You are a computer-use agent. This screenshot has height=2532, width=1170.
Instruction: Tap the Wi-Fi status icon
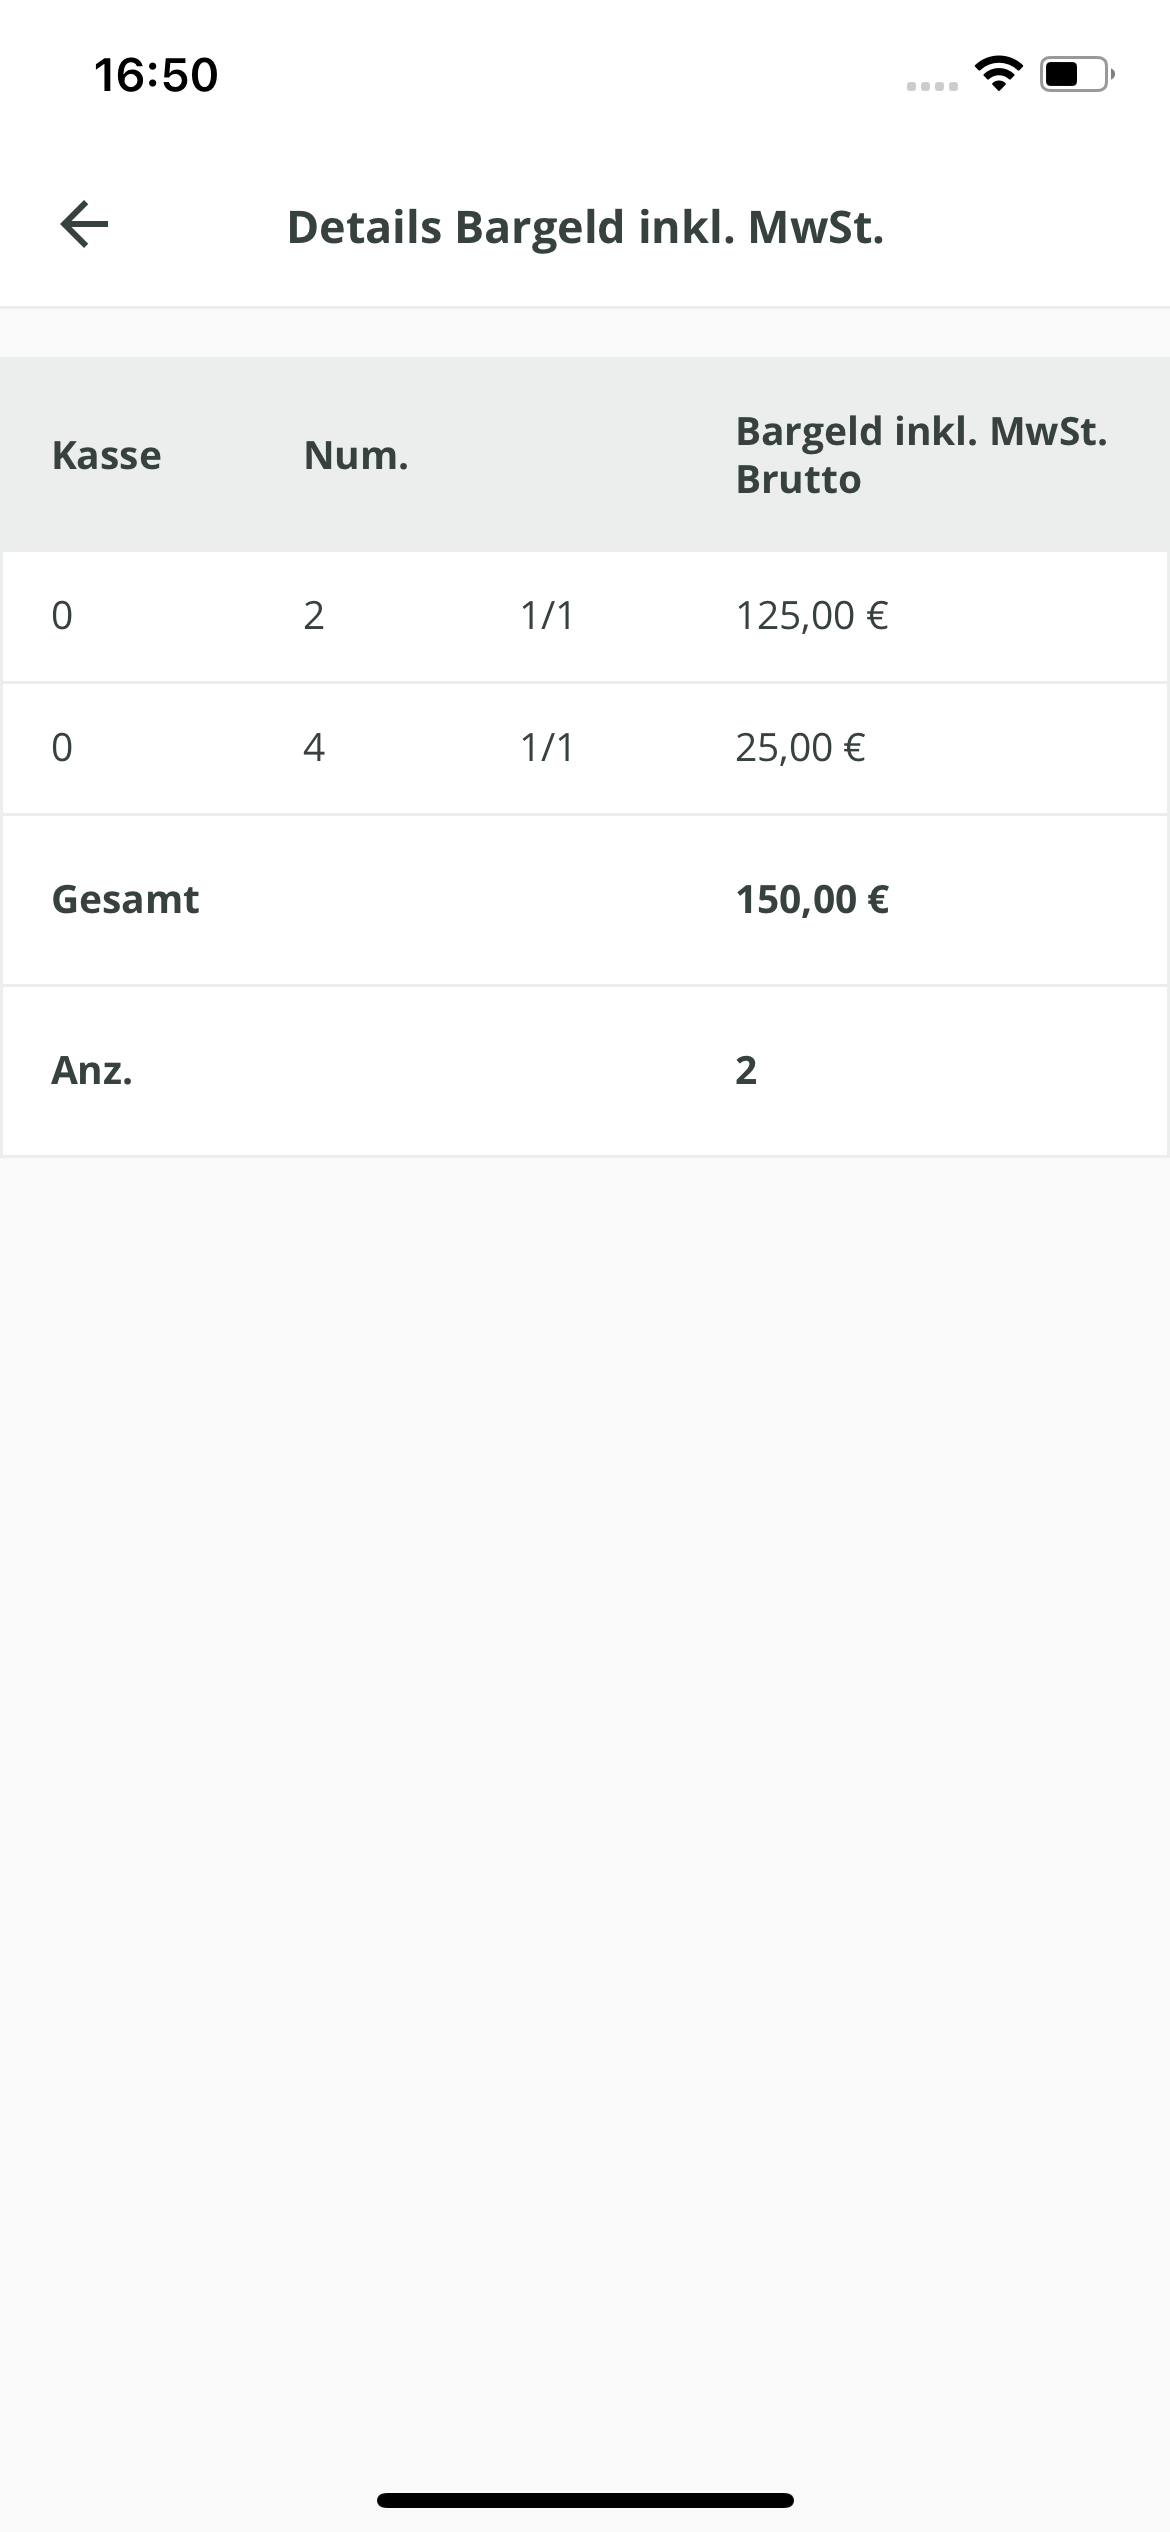[998, 74]
